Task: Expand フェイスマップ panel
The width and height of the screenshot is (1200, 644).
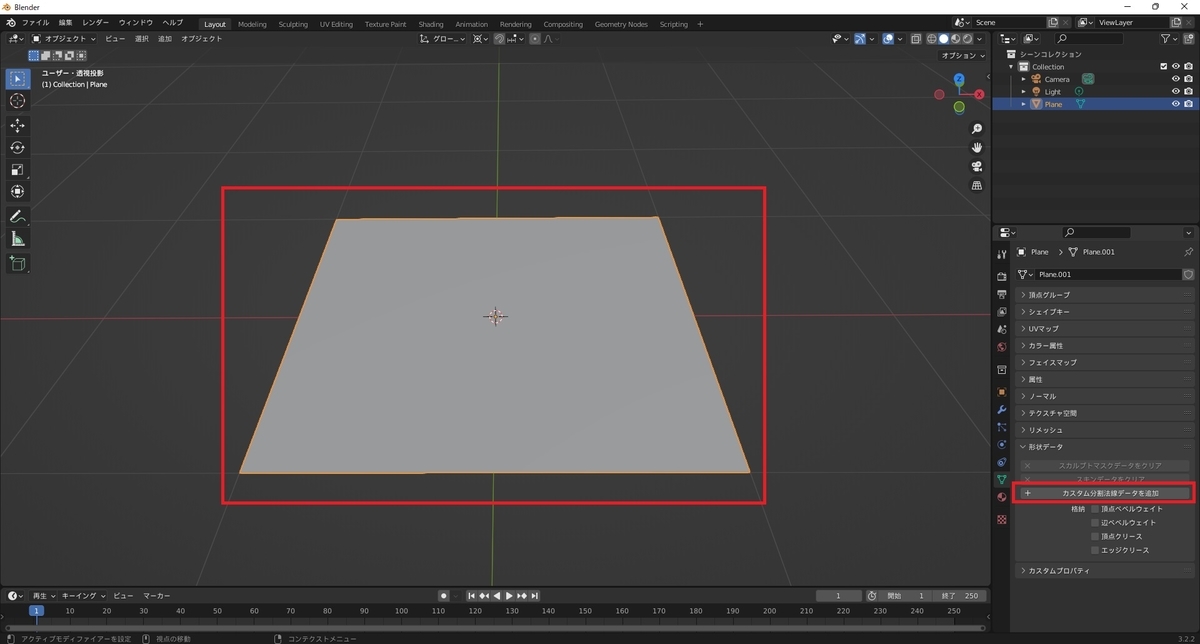Action: tap(1105, 362)
